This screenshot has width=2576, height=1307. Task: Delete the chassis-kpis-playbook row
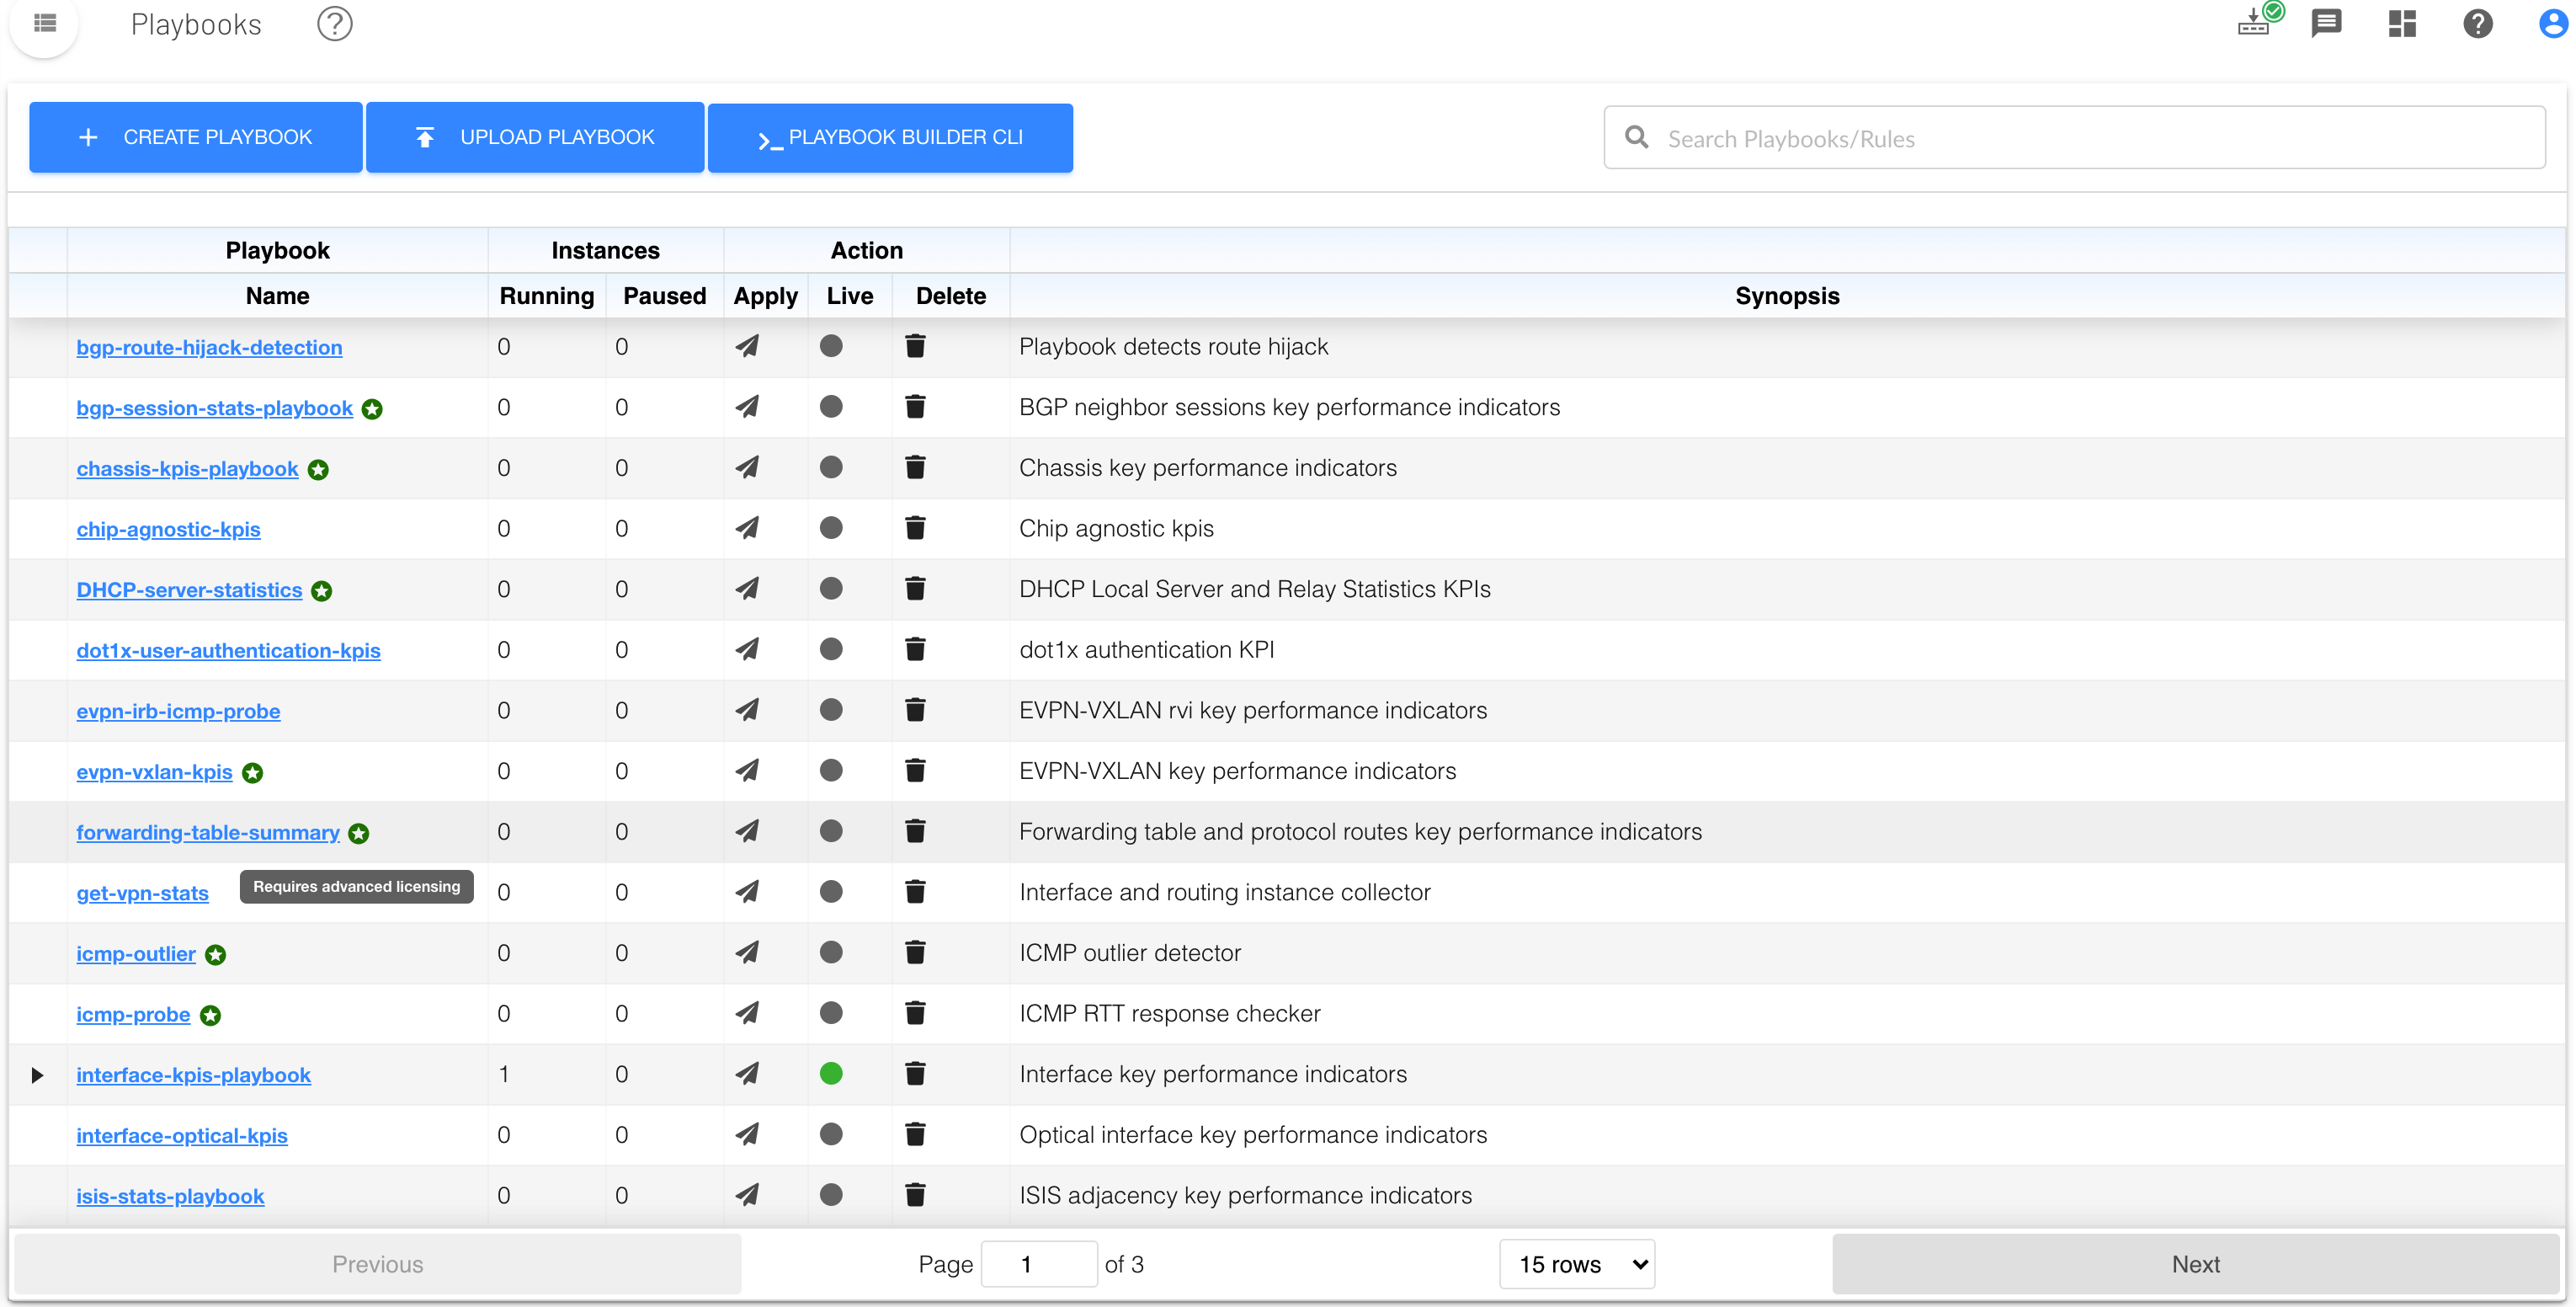[x=914, y=467]
